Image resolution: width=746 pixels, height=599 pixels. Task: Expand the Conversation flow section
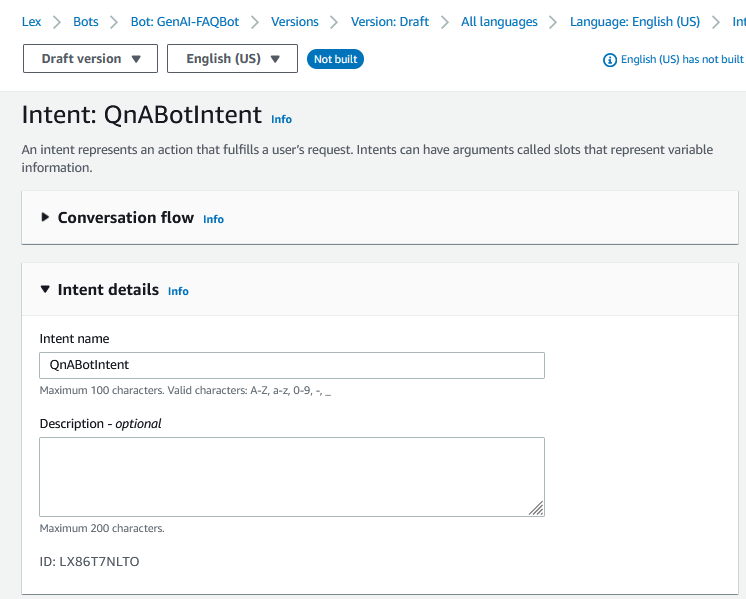tap(45, 218)
